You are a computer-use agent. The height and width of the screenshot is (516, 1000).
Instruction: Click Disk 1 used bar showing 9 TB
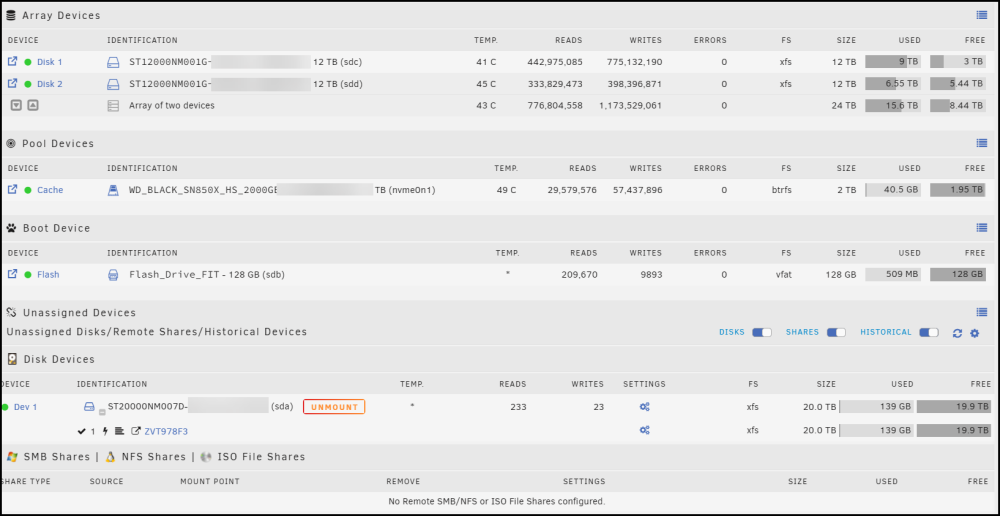(893, 62)
